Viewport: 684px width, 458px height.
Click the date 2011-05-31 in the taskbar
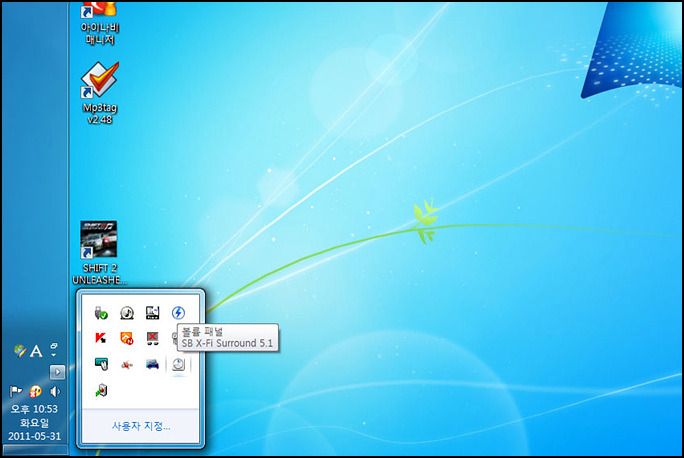(x=34, y=436)
